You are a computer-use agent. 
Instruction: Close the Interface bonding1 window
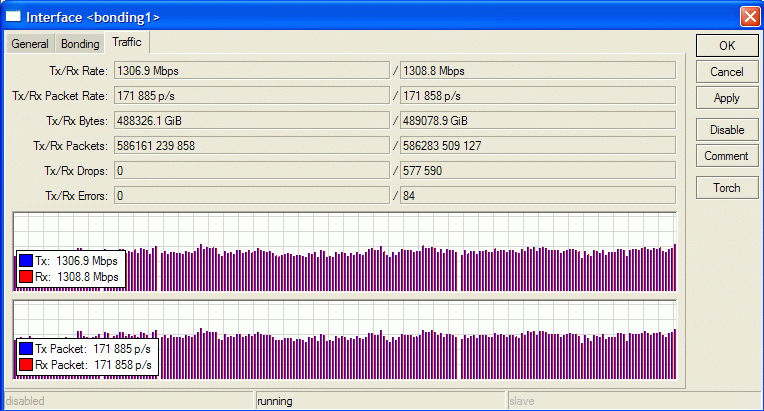749,17
